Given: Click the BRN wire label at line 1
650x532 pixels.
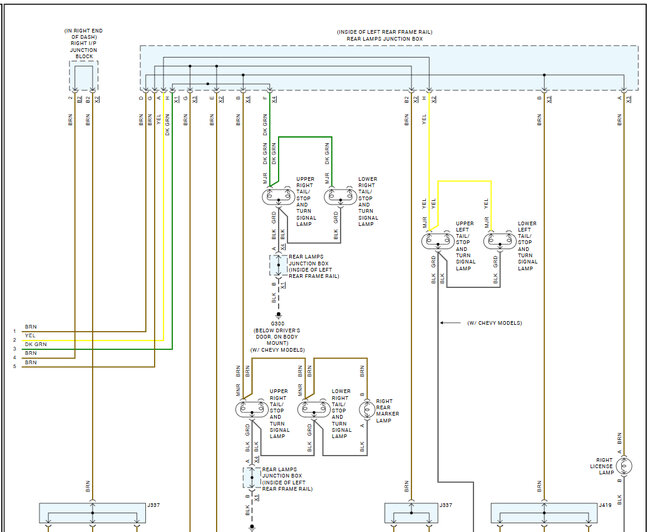Looking at the screenshot, I should tap(30, 327).
